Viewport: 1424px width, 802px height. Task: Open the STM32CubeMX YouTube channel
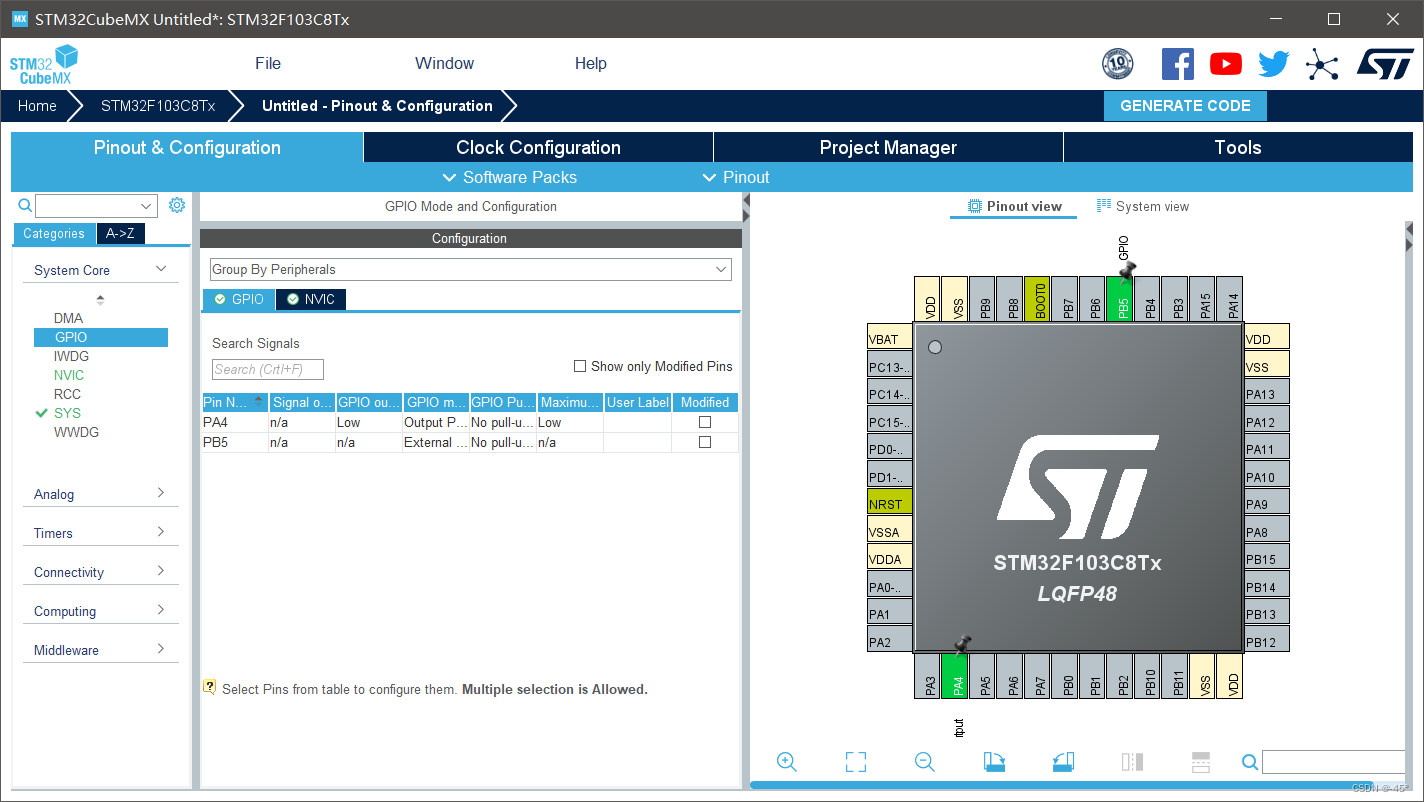tap(1225, 63)
